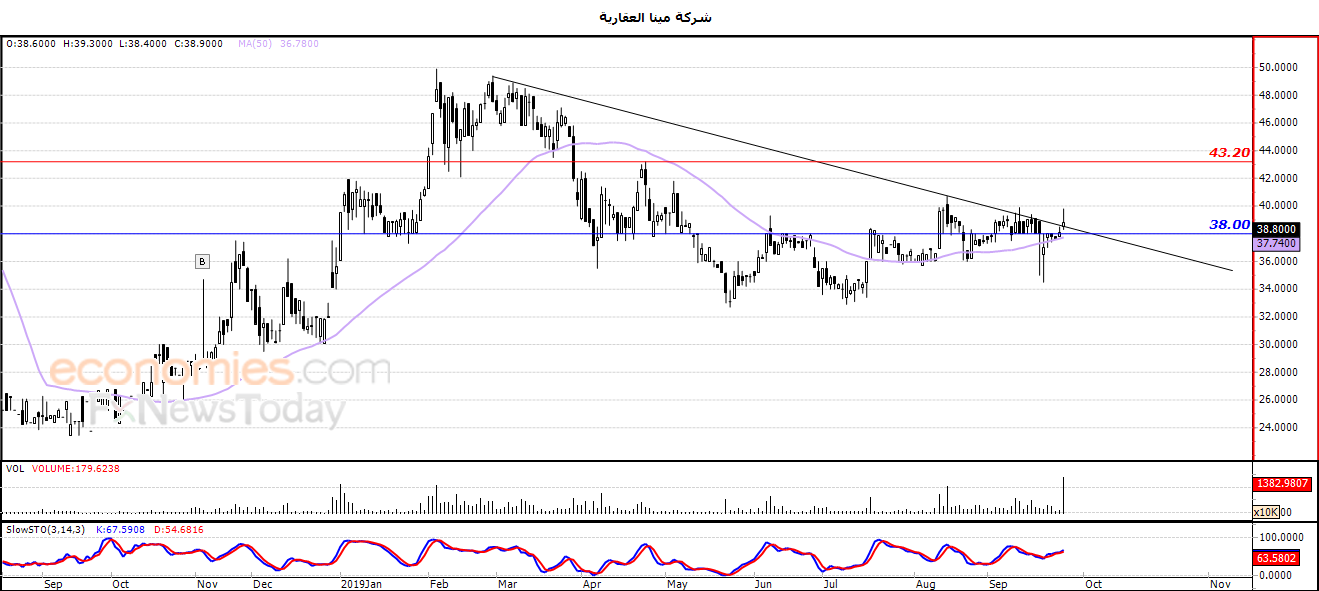1319x591 pixels.
Task: Click the Feb date axis label
Action: click(x=439, y=583)
